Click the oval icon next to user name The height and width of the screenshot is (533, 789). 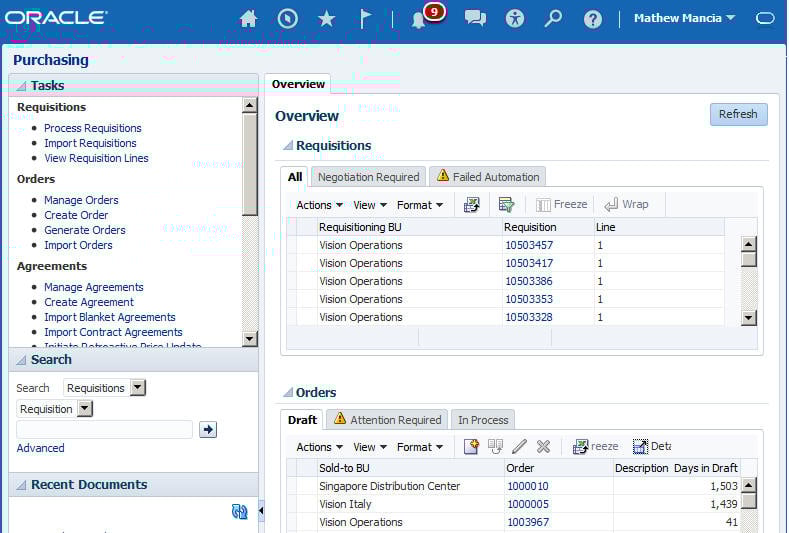click(765, 19)
